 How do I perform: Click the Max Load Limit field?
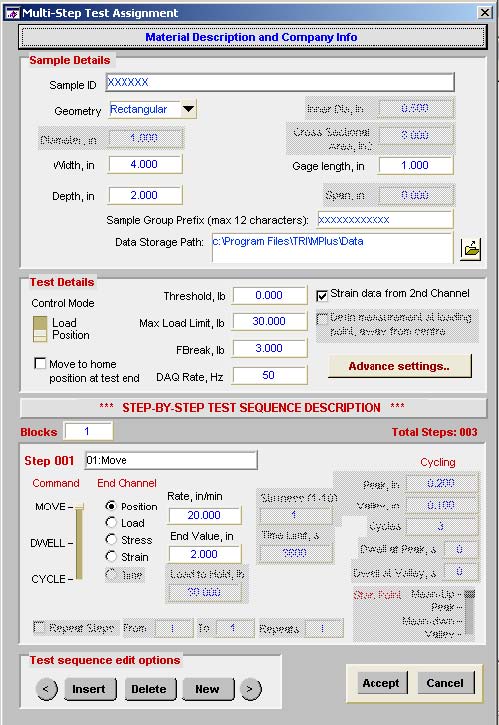tap(269, 321)
